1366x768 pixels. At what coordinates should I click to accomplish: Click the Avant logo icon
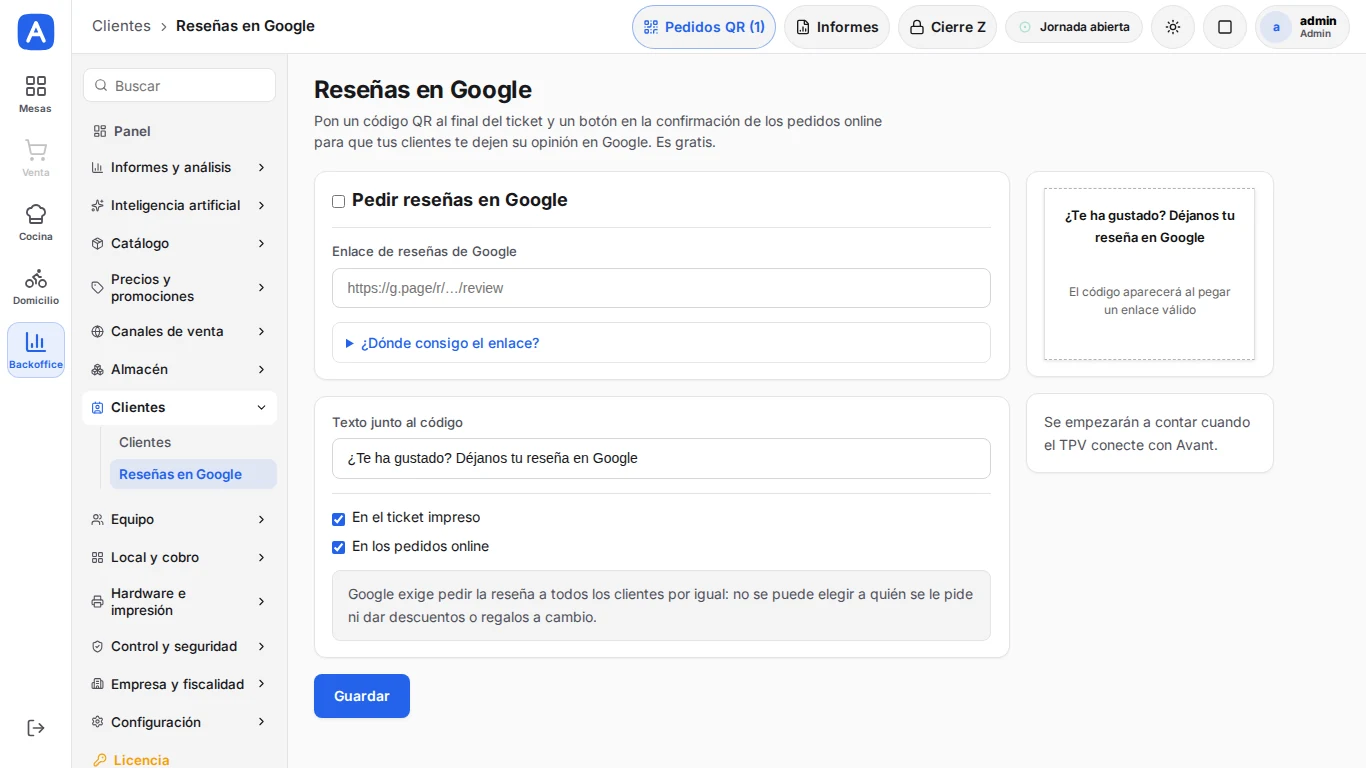click(36, 32)
